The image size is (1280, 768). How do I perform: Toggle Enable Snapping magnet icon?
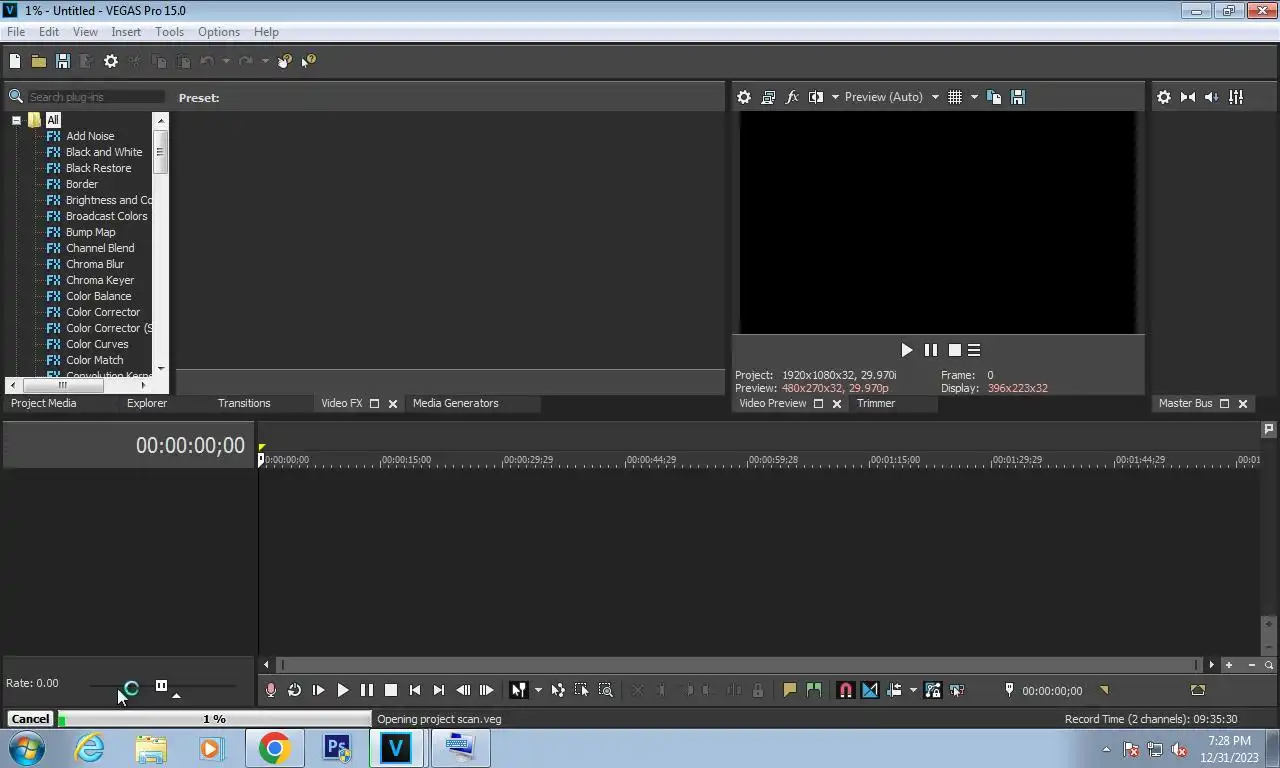tap(846, 690)
